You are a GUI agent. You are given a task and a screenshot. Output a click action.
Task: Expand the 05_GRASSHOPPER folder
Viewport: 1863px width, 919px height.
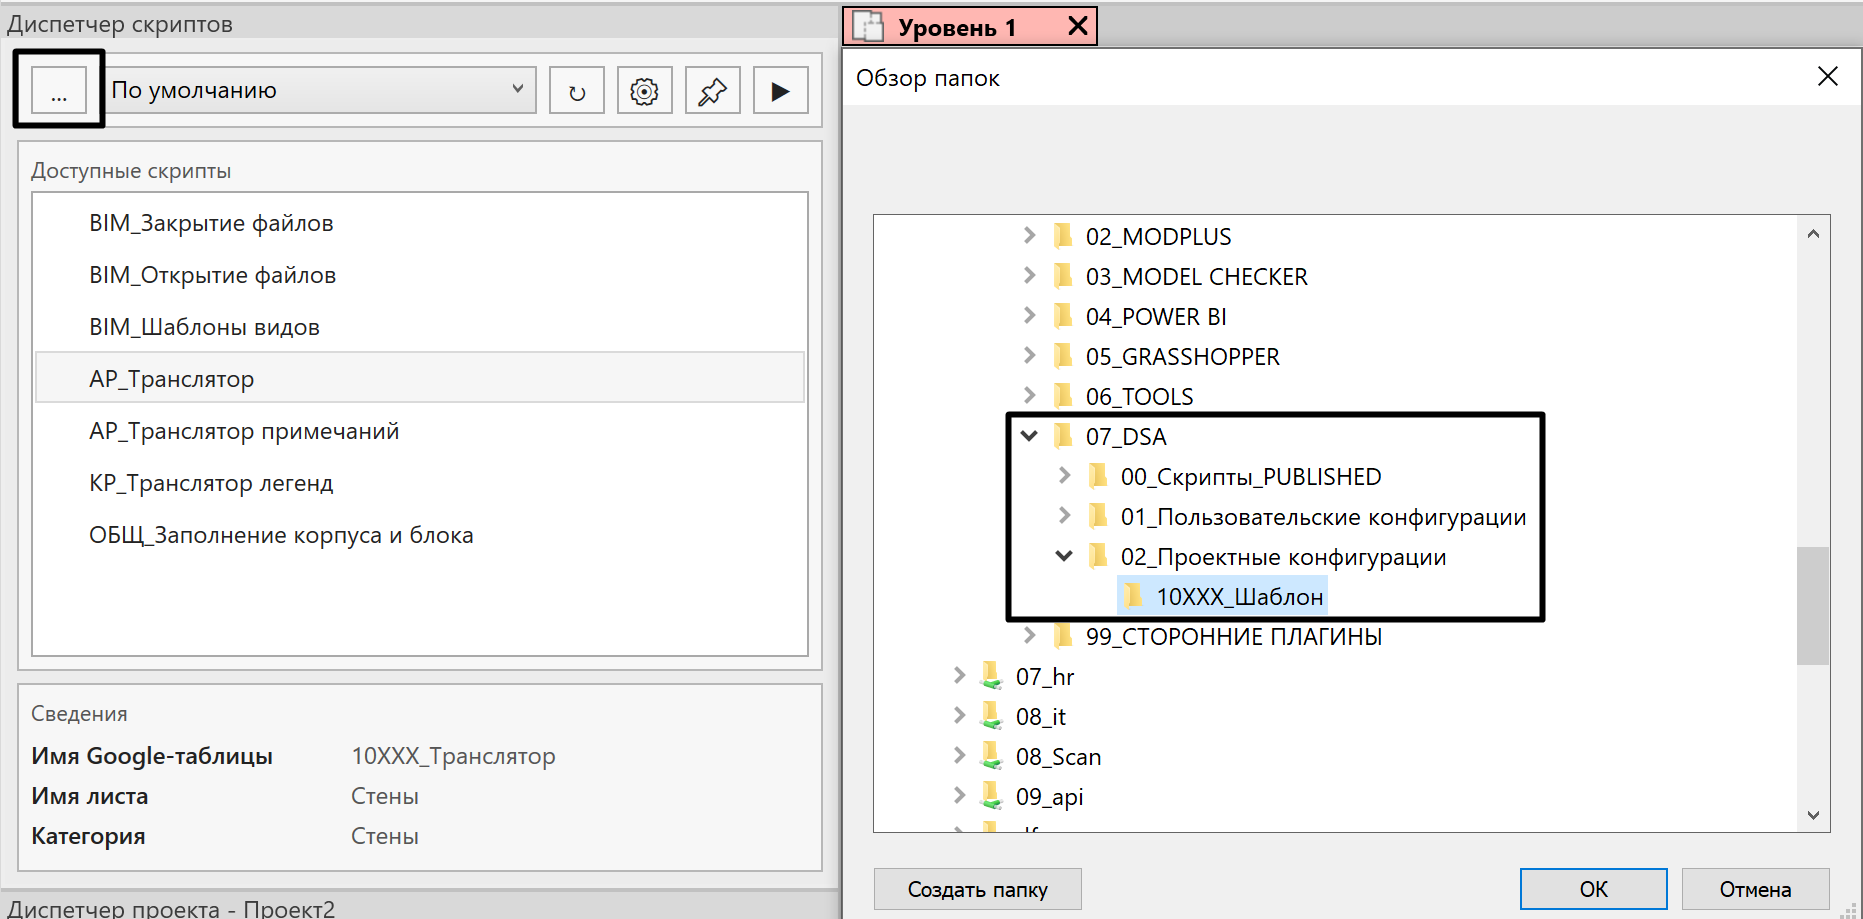coord(1029,356)
